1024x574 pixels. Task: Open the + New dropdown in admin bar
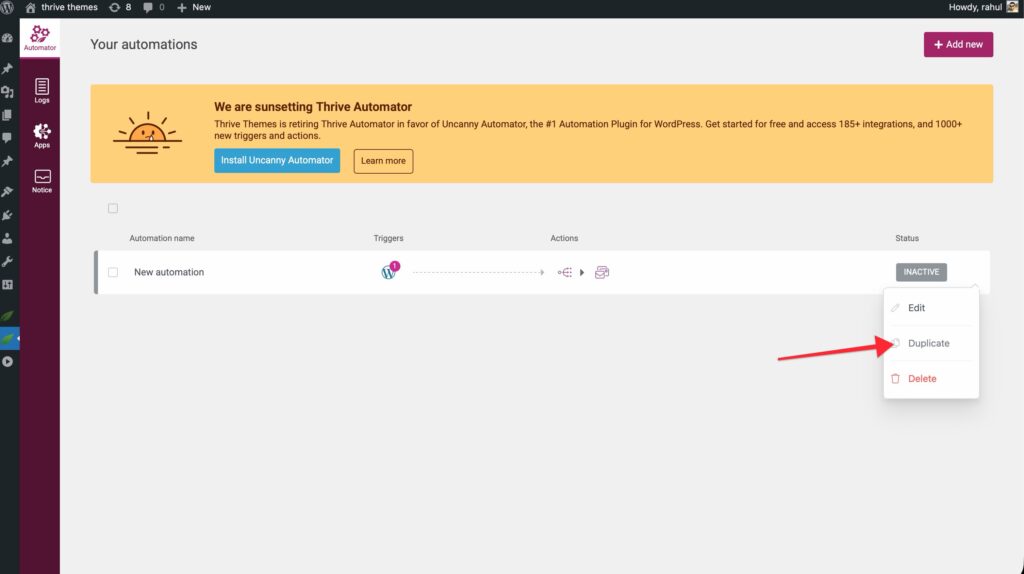pos(194,7)
